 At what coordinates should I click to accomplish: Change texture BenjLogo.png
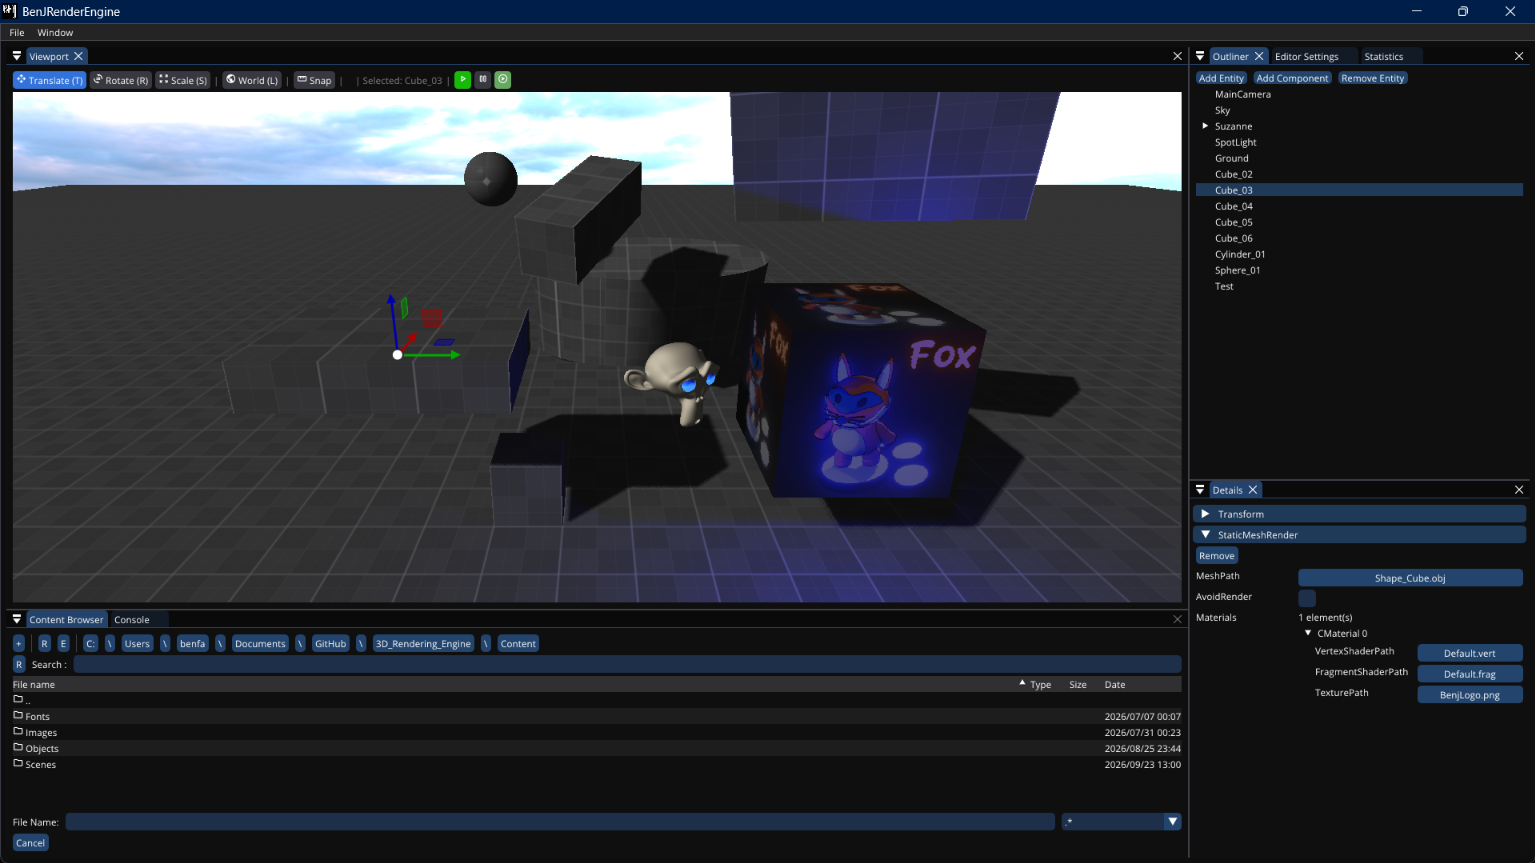[x=1470, y=695]
